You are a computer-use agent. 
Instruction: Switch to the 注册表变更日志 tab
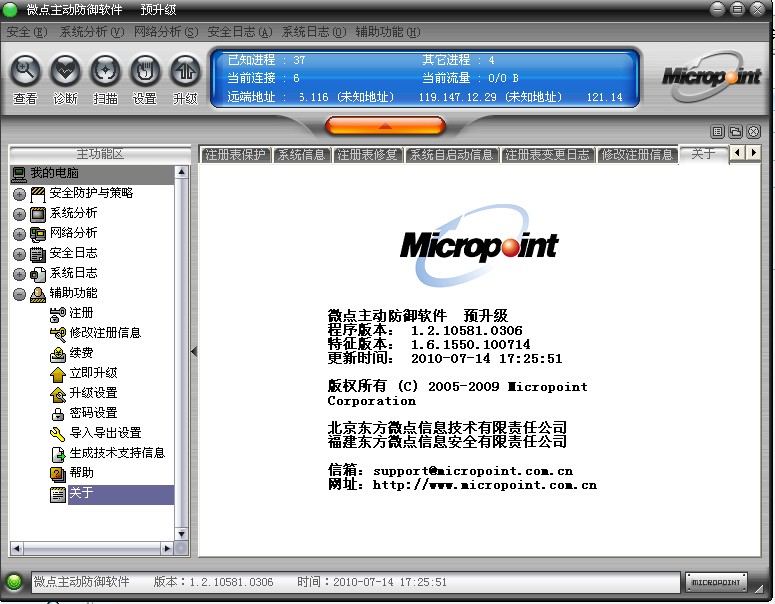(547, 155)
